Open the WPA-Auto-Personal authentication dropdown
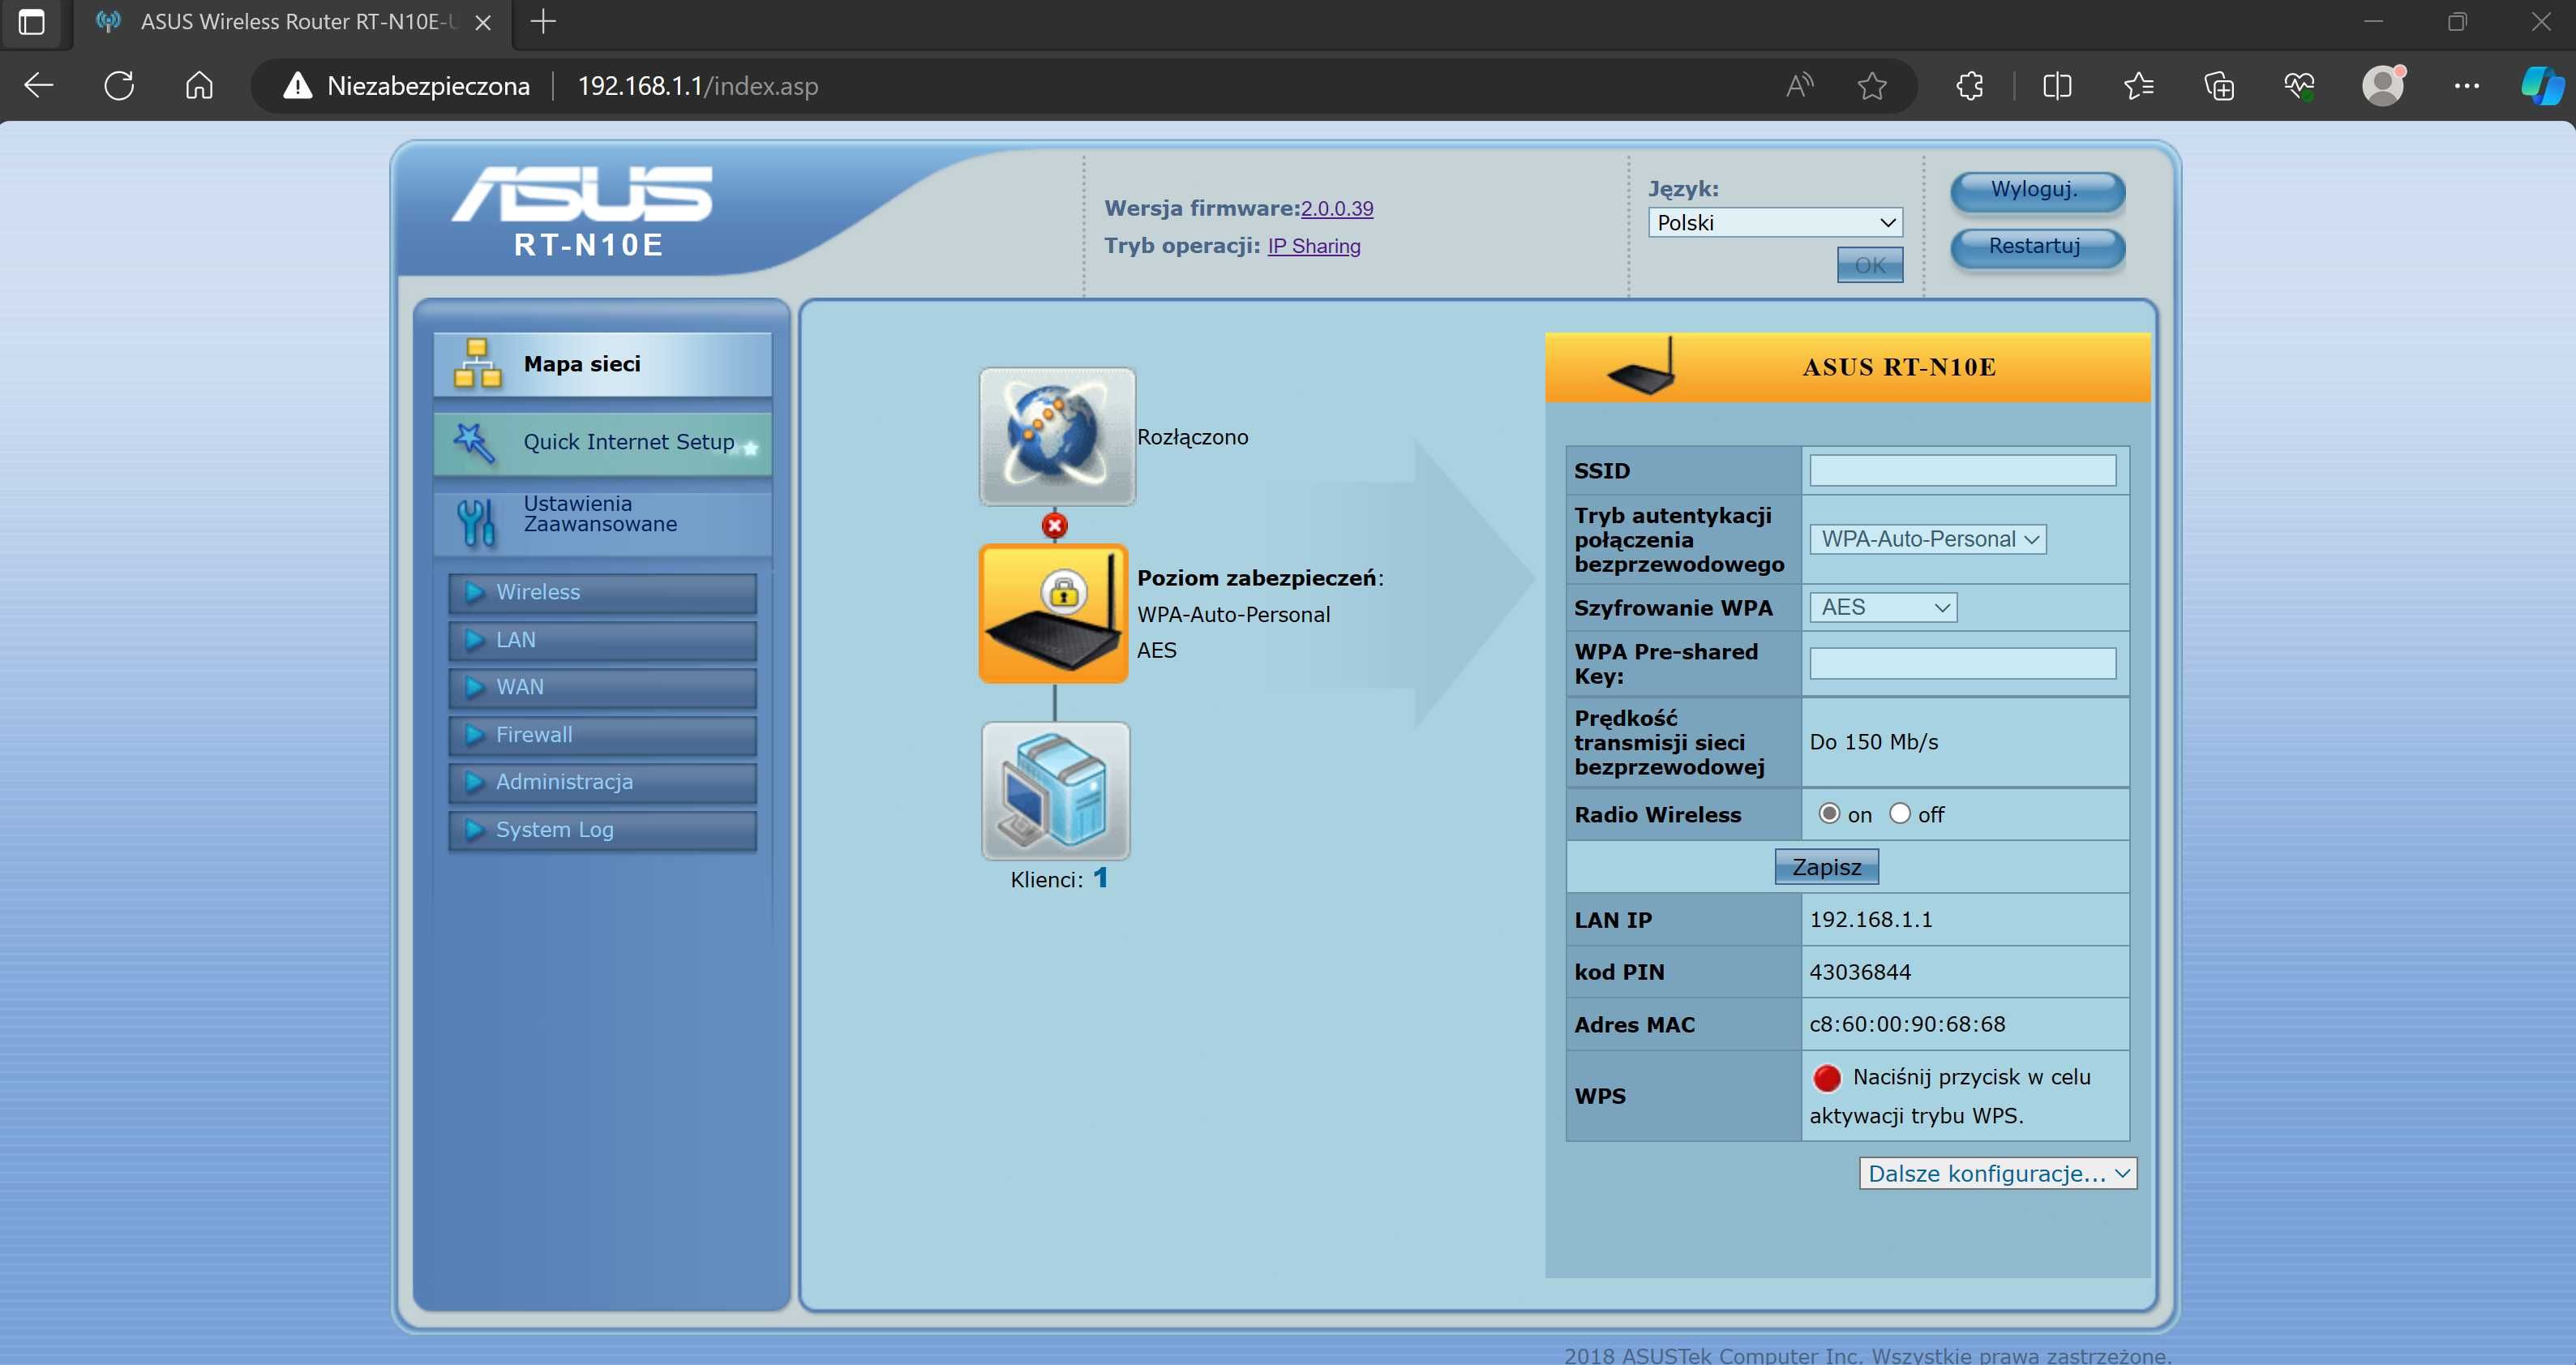 pyautogui.click(x=1927, y=539)
